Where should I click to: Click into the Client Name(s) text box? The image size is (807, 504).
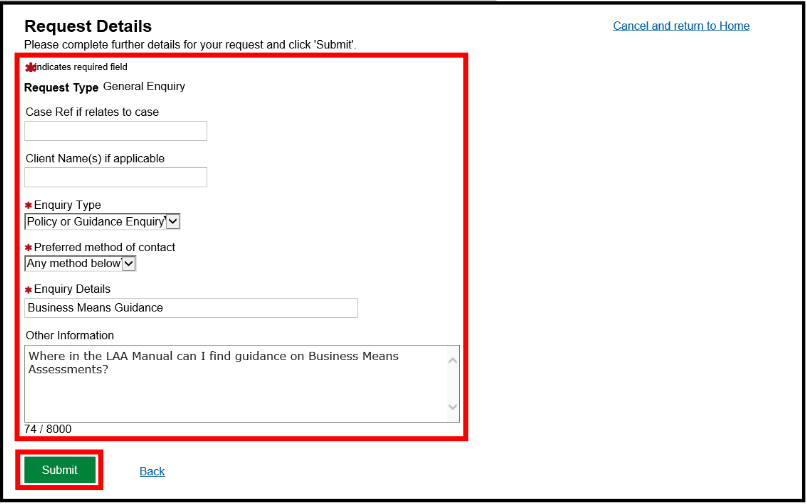pyautogui.click(x=116, y=177)
